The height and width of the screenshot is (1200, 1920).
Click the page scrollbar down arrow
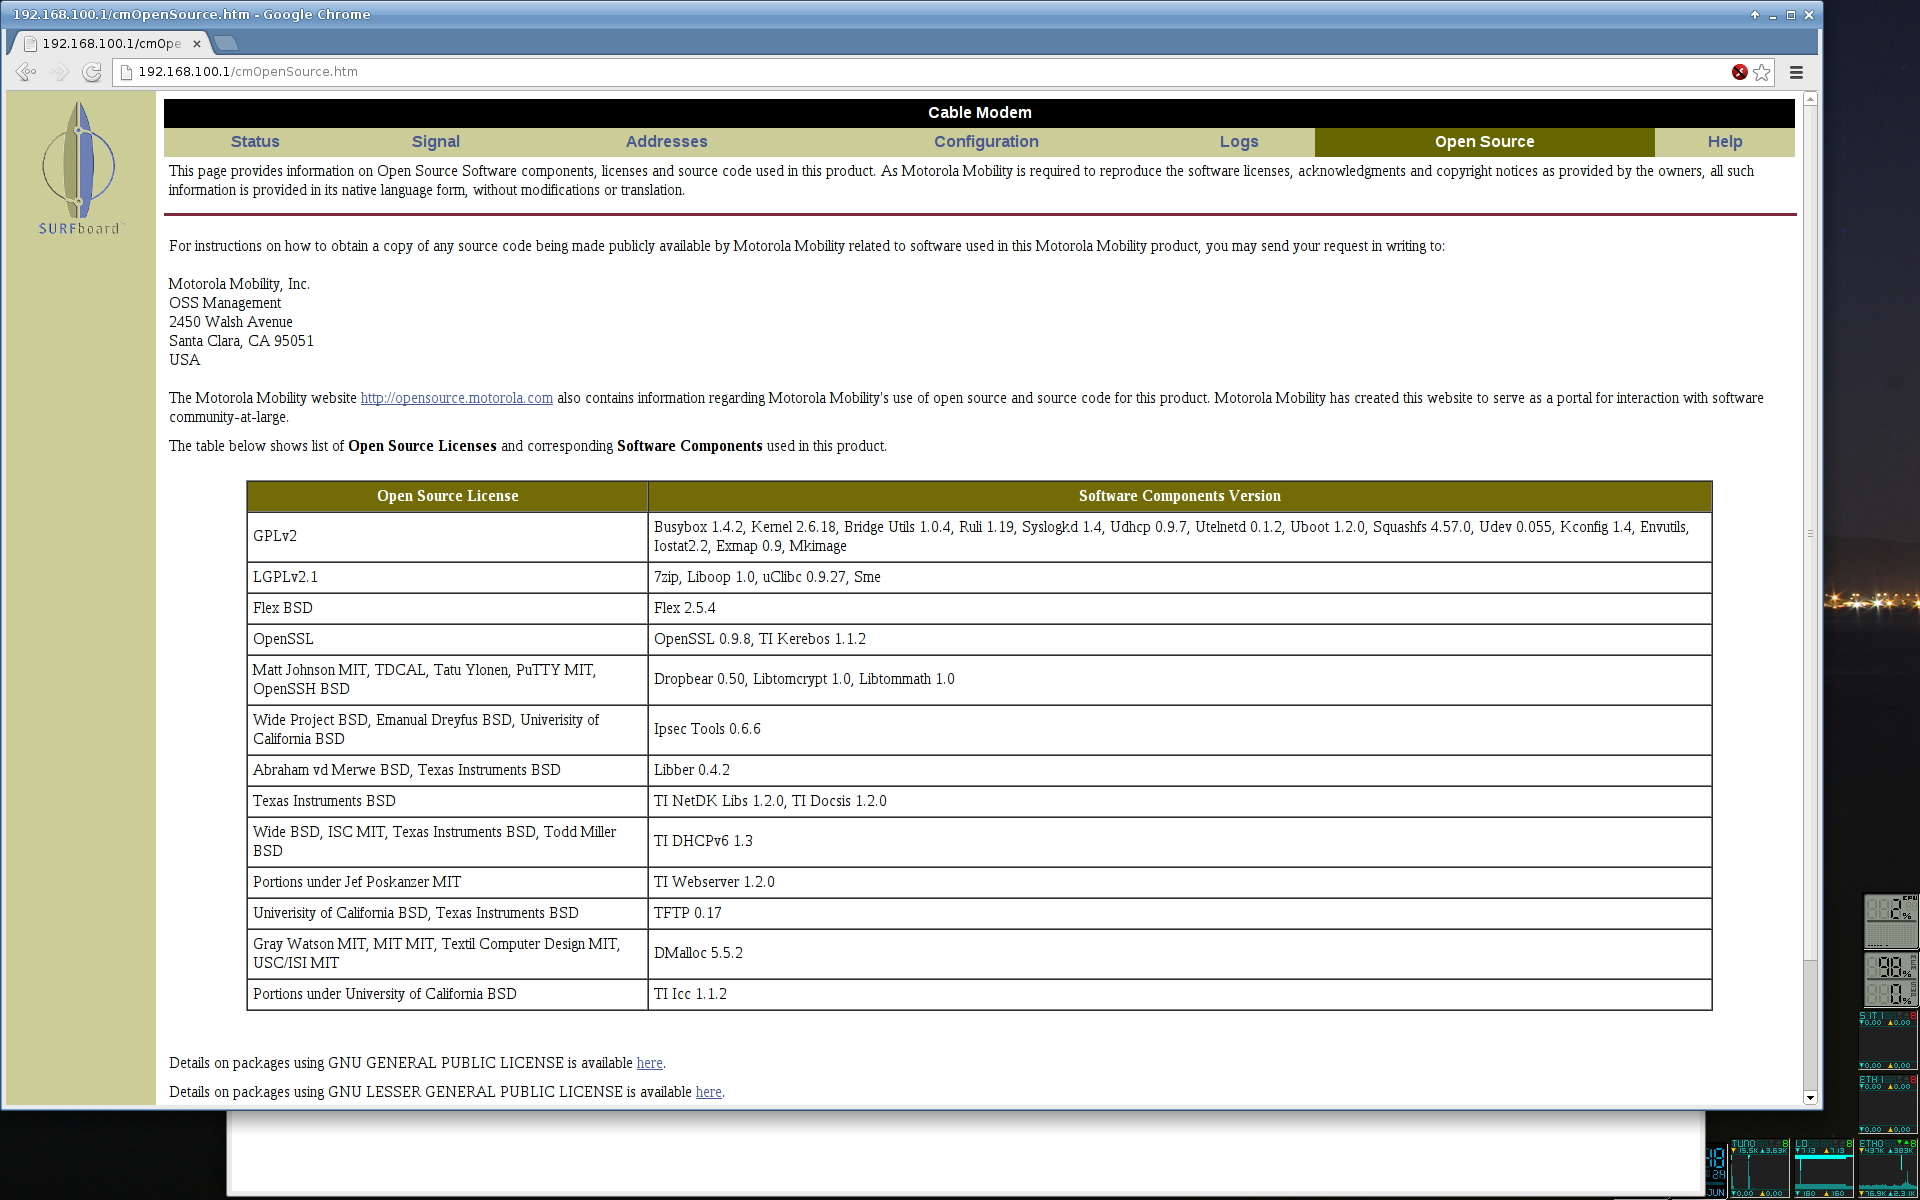coord(1810,1098)
